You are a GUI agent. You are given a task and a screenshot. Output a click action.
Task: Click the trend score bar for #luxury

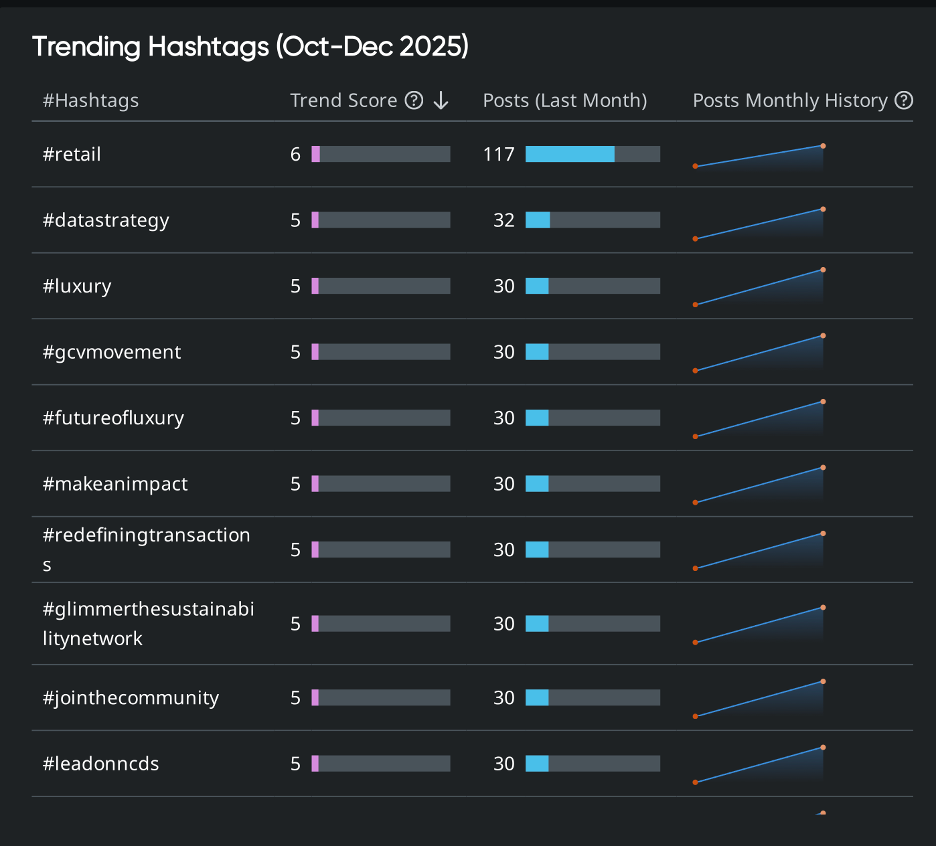[380, 286]
